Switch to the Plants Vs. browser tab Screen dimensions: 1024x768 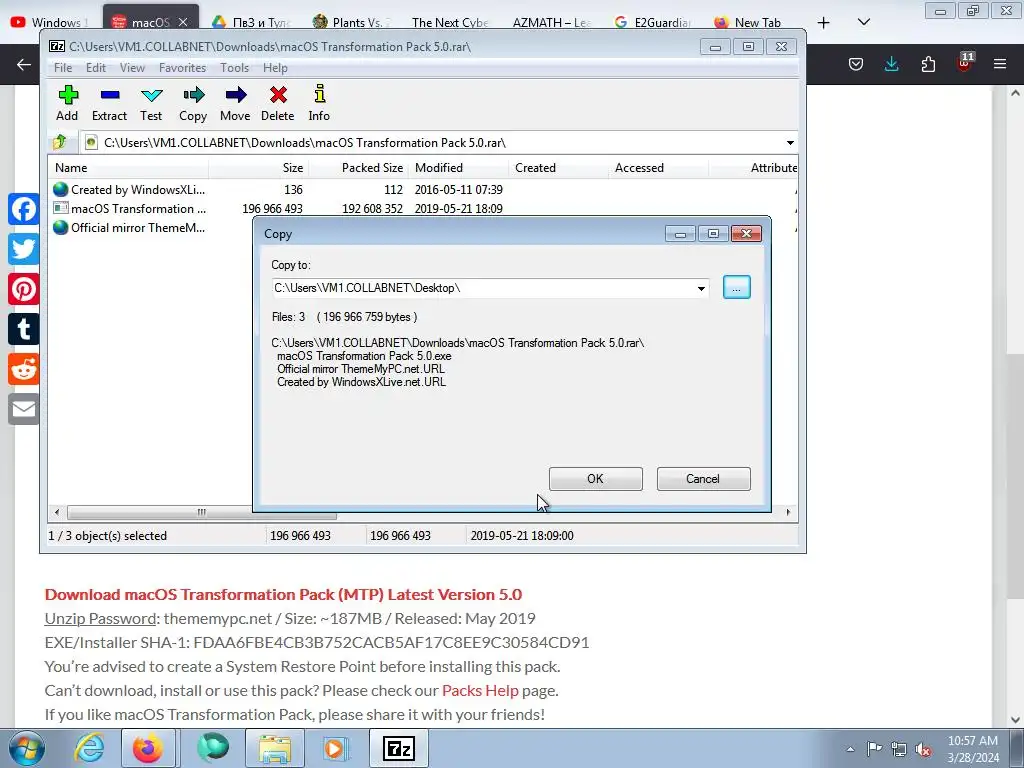351,22
